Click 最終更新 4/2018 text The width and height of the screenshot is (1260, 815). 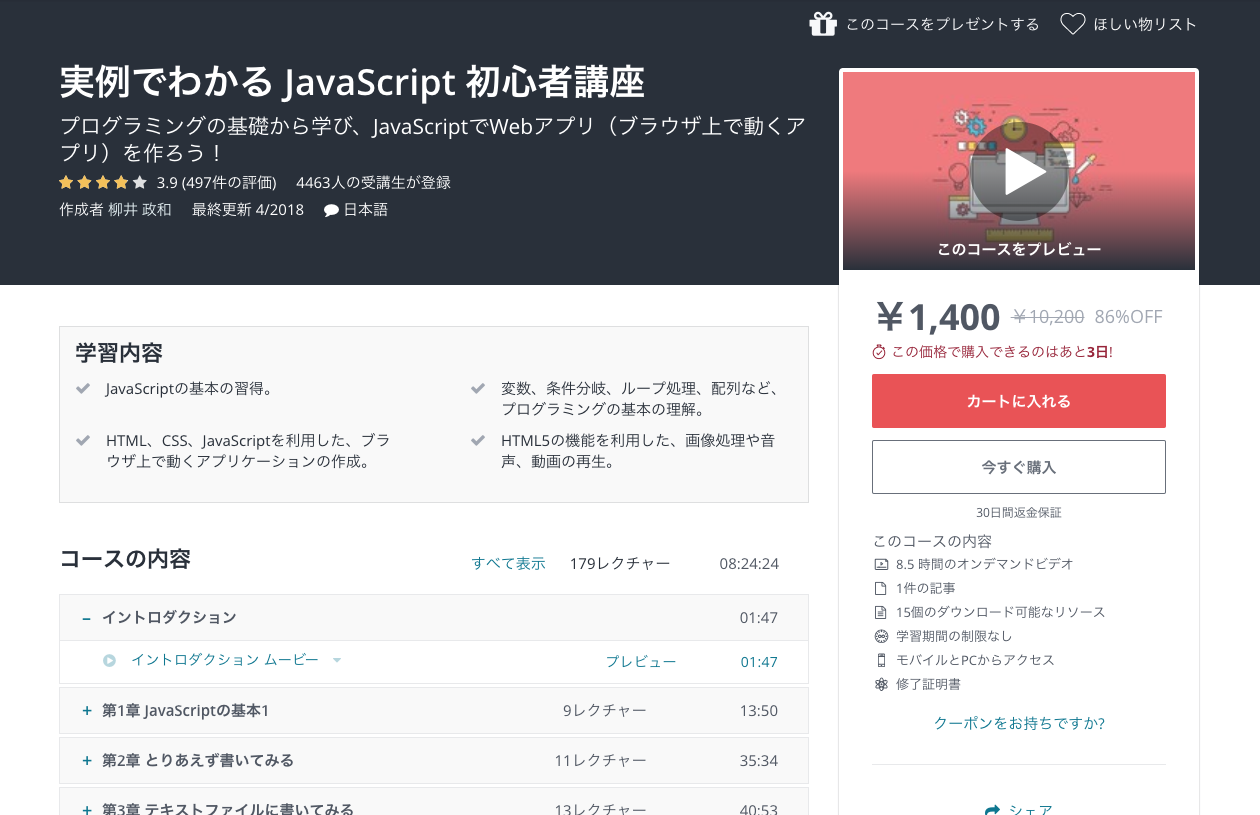(247, 210)
